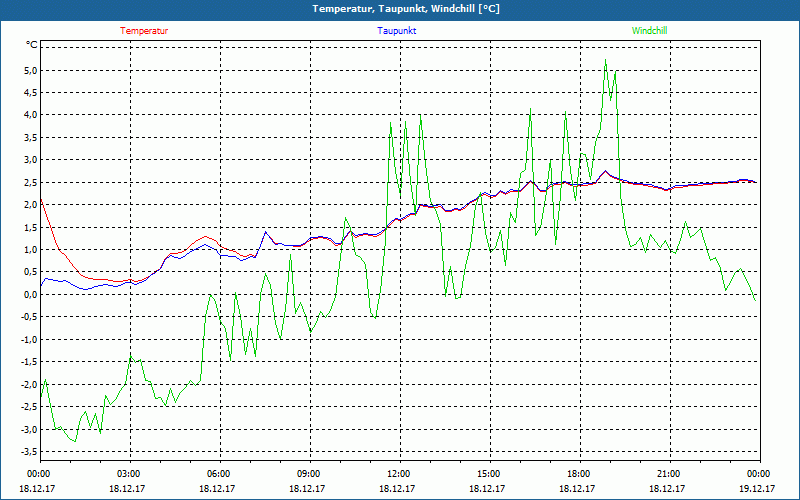
Task: Click the '-3,0' y-axis value
Action: coord(30,429)
